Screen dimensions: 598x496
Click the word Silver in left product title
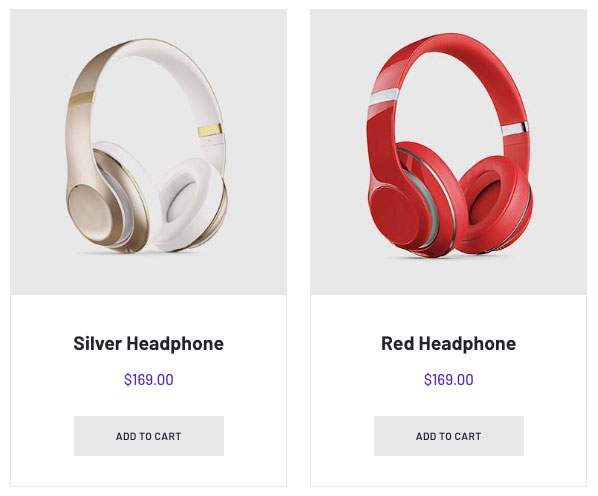click(x=97, y=343)
